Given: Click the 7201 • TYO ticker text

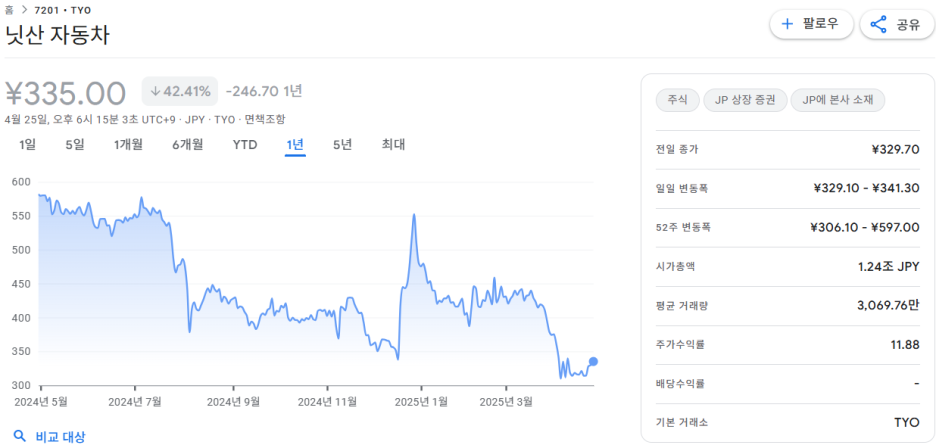Looking at the screenshot, I should coord(63,10).
